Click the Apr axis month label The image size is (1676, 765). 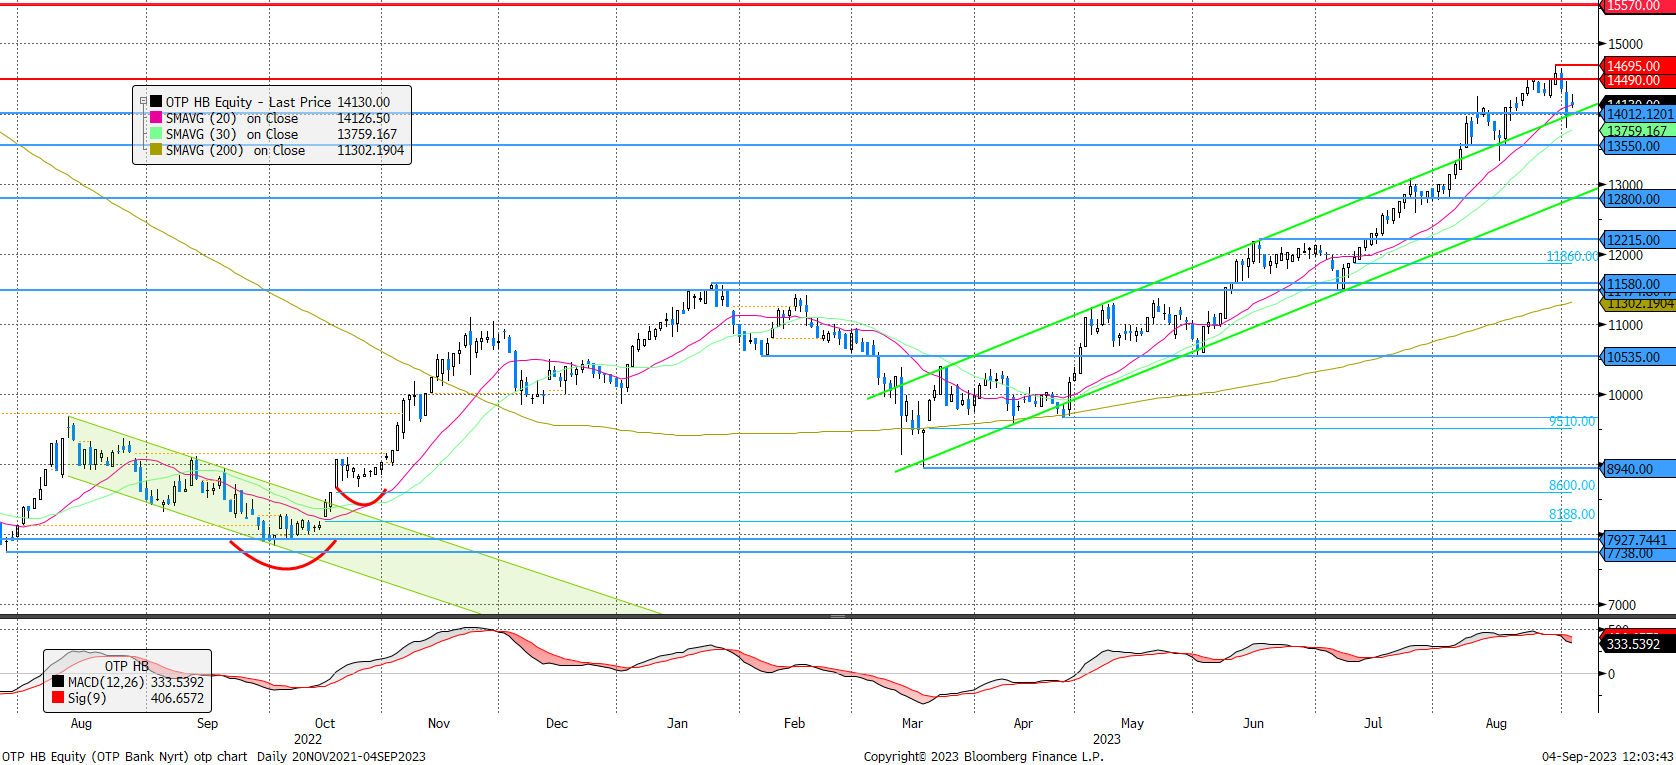1023,723
